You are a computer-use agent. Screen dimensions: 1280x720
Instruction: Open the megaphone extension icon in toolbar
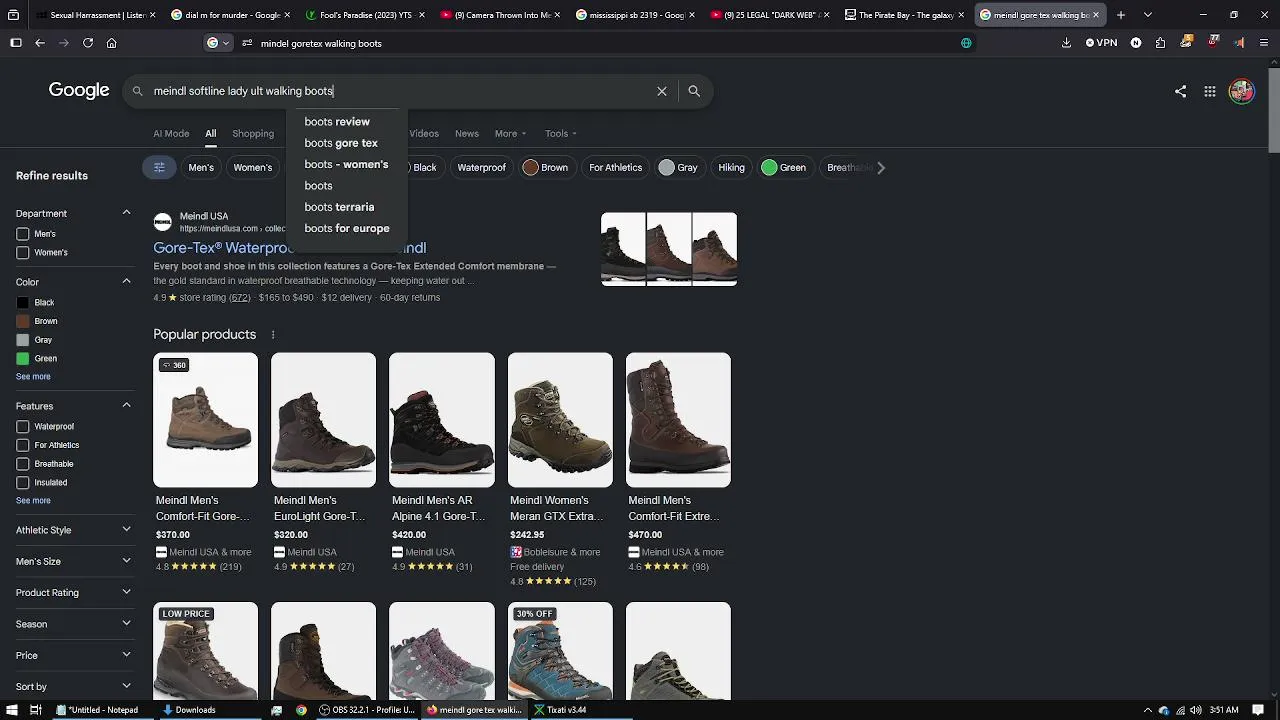[1239, 43]
